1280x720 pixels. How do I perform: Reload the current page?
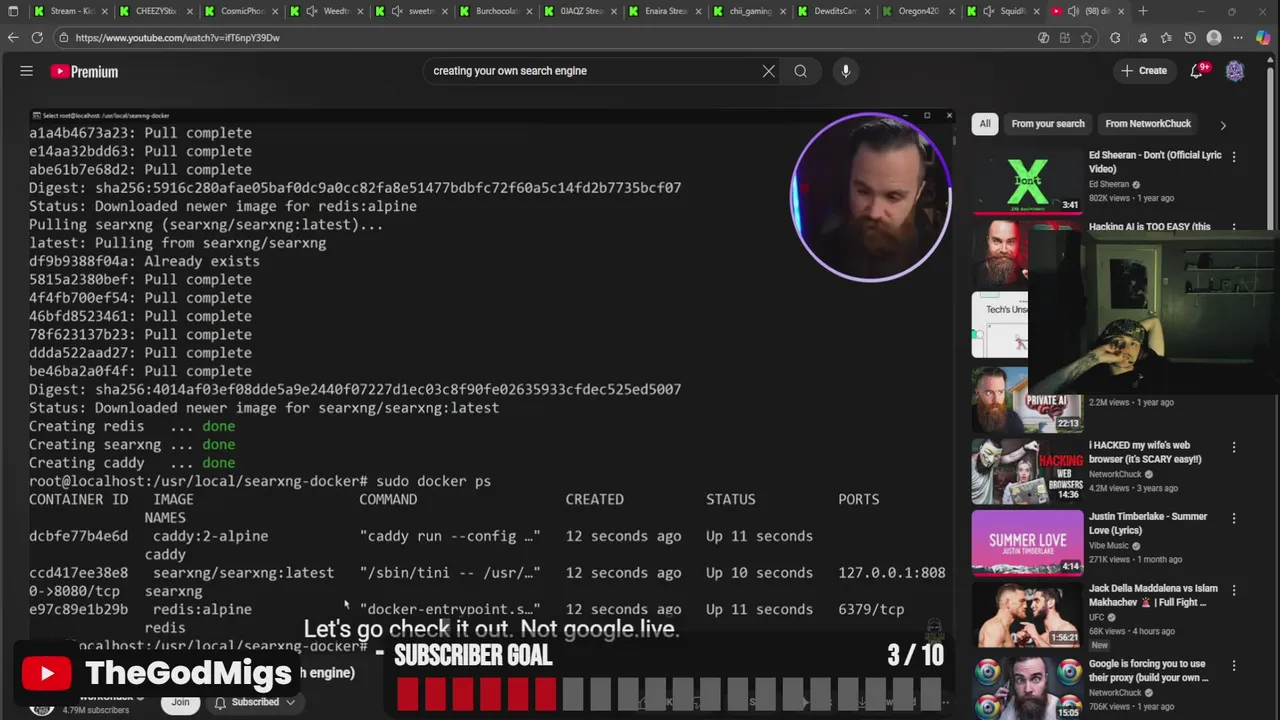coord(37,37)
